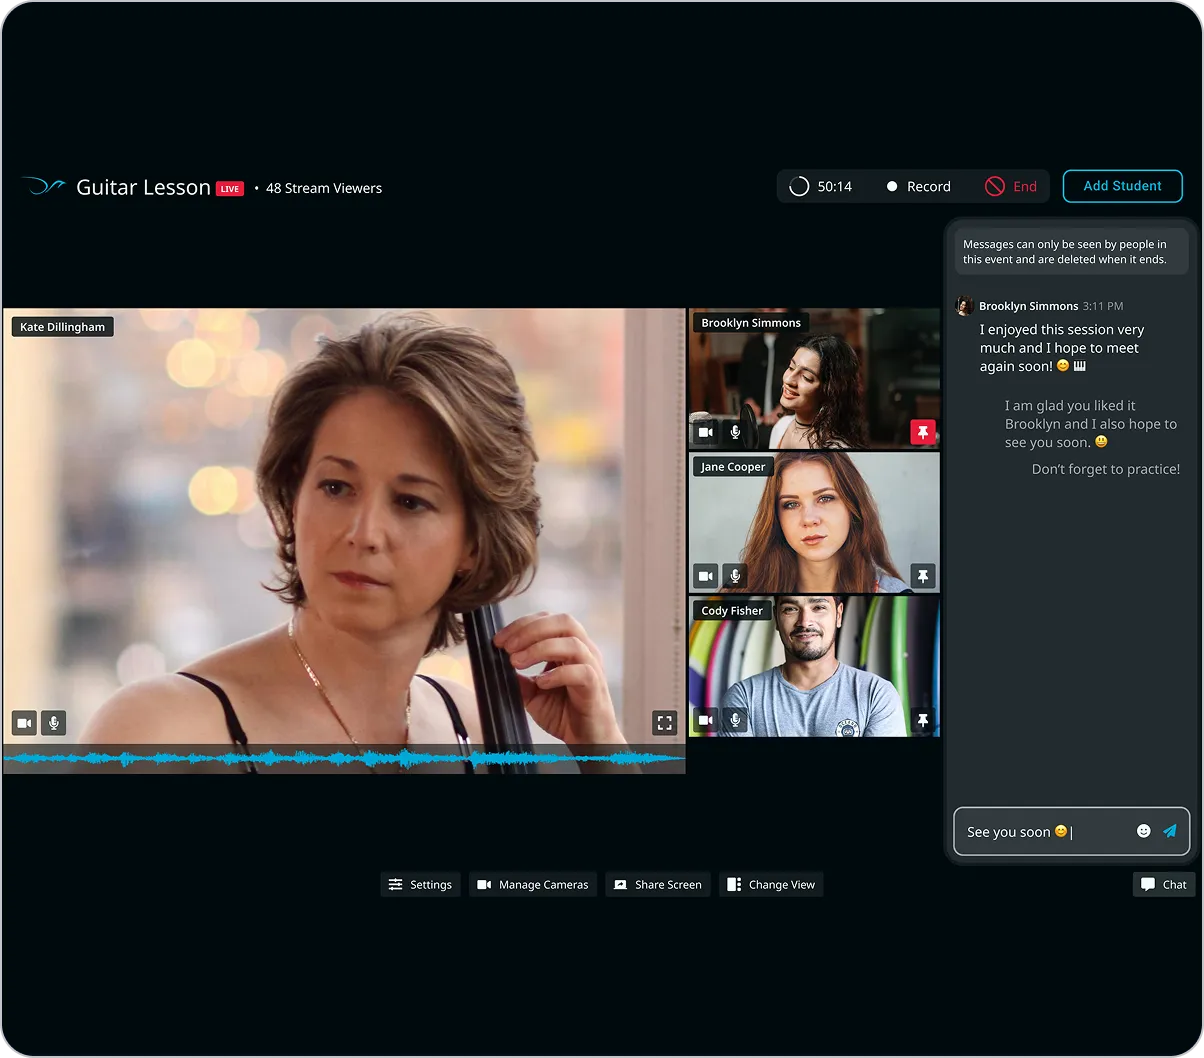The height and width of the screenshot is (1058, 1204).
Task: Pin Jane Cooper's video feed
Action: [x=922, y=576]
